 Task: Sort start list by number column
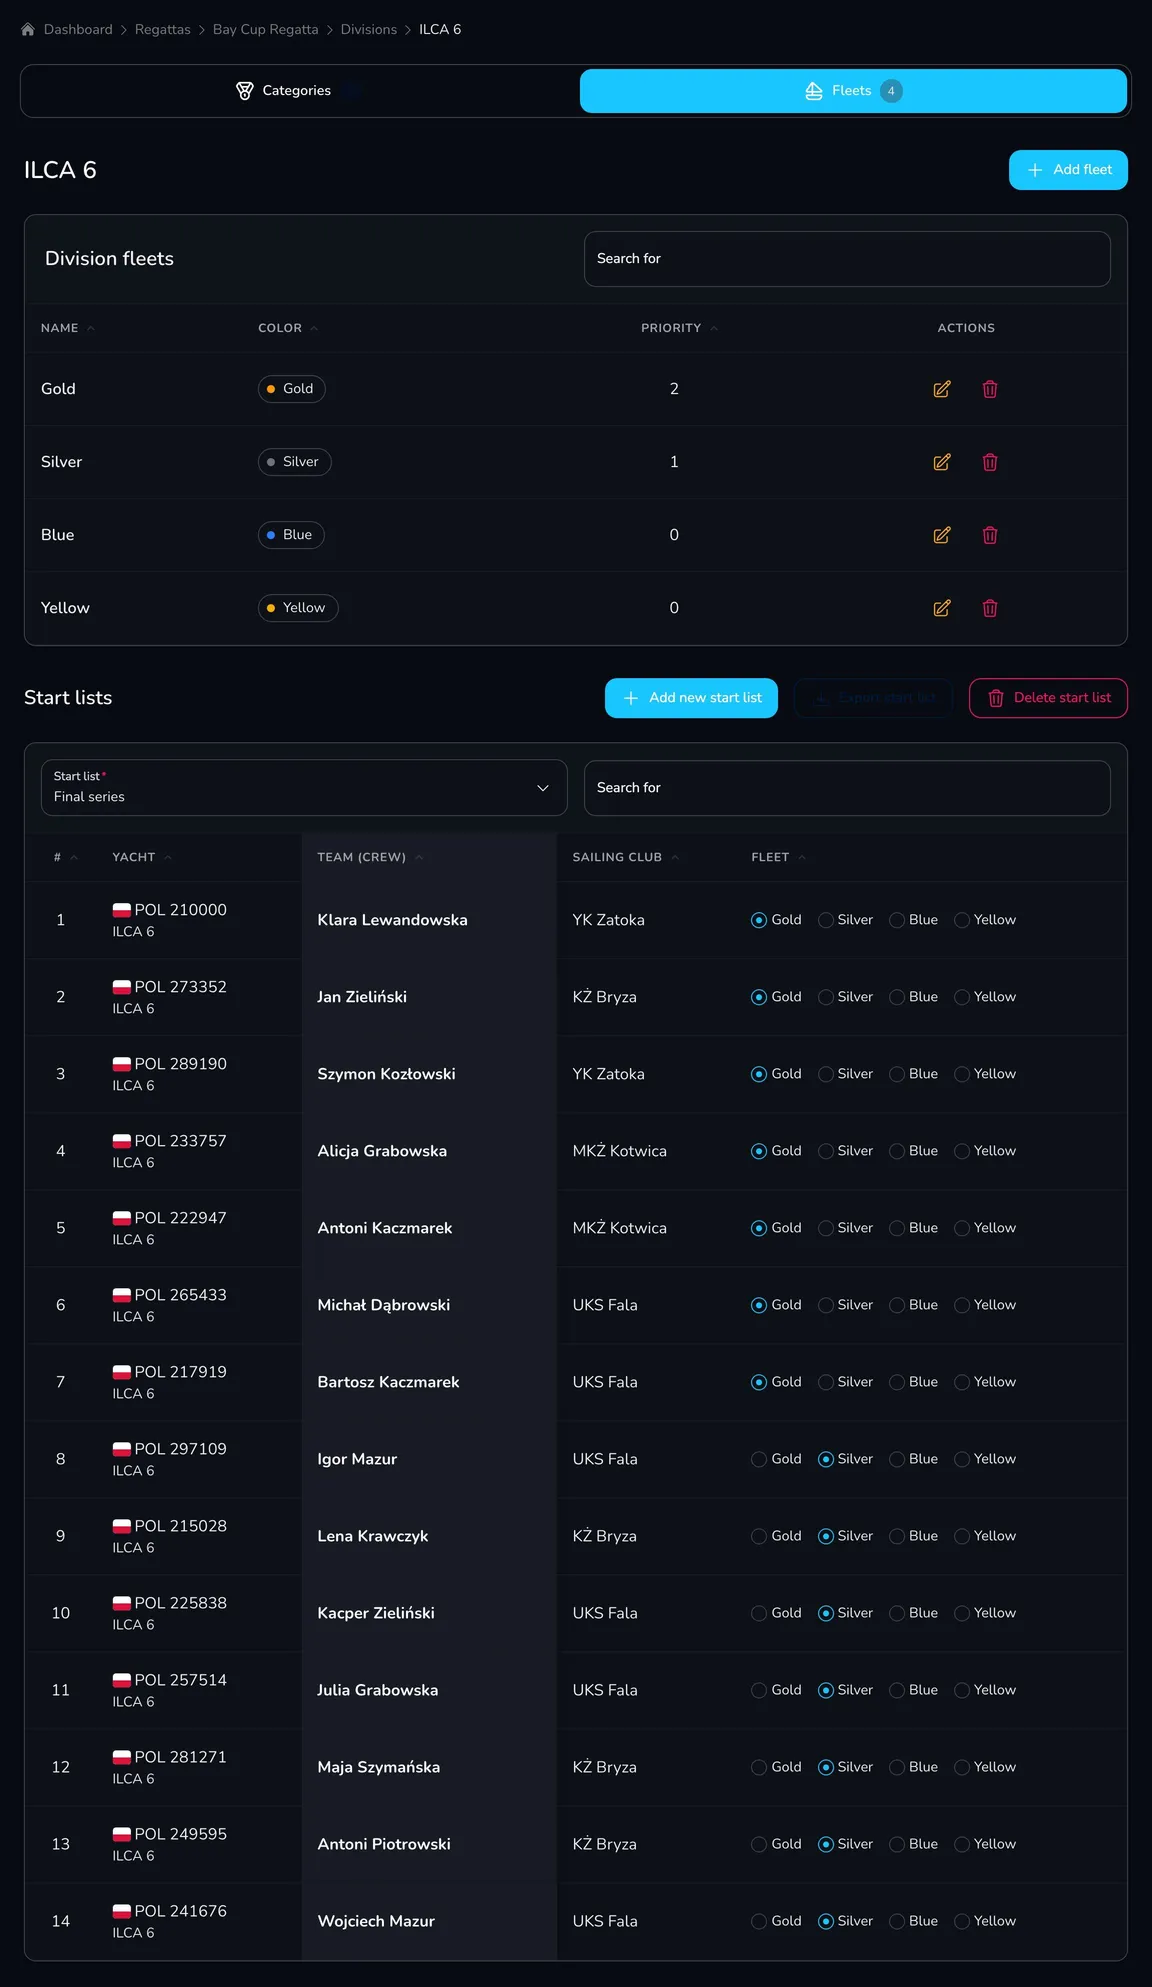[x=66, y=857]
